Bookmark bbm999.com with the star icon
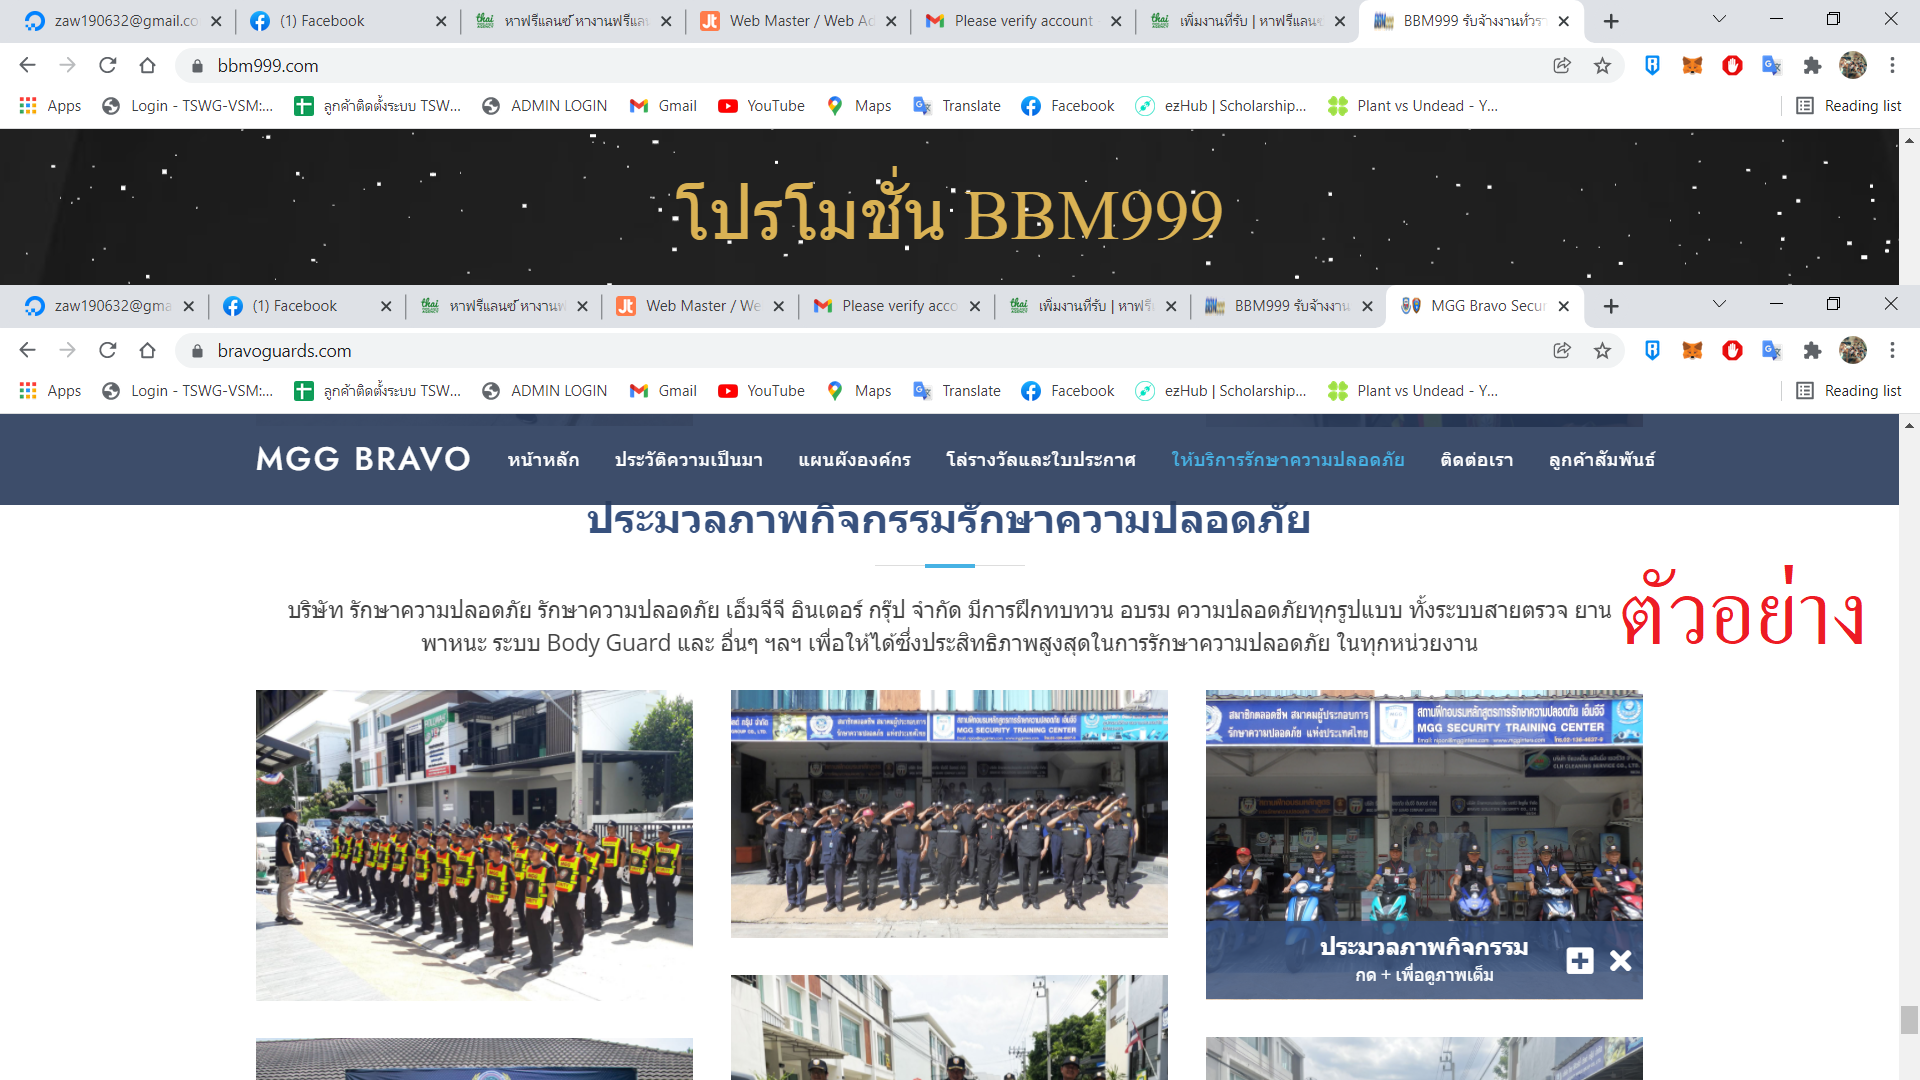 [x=1602, y=65]
